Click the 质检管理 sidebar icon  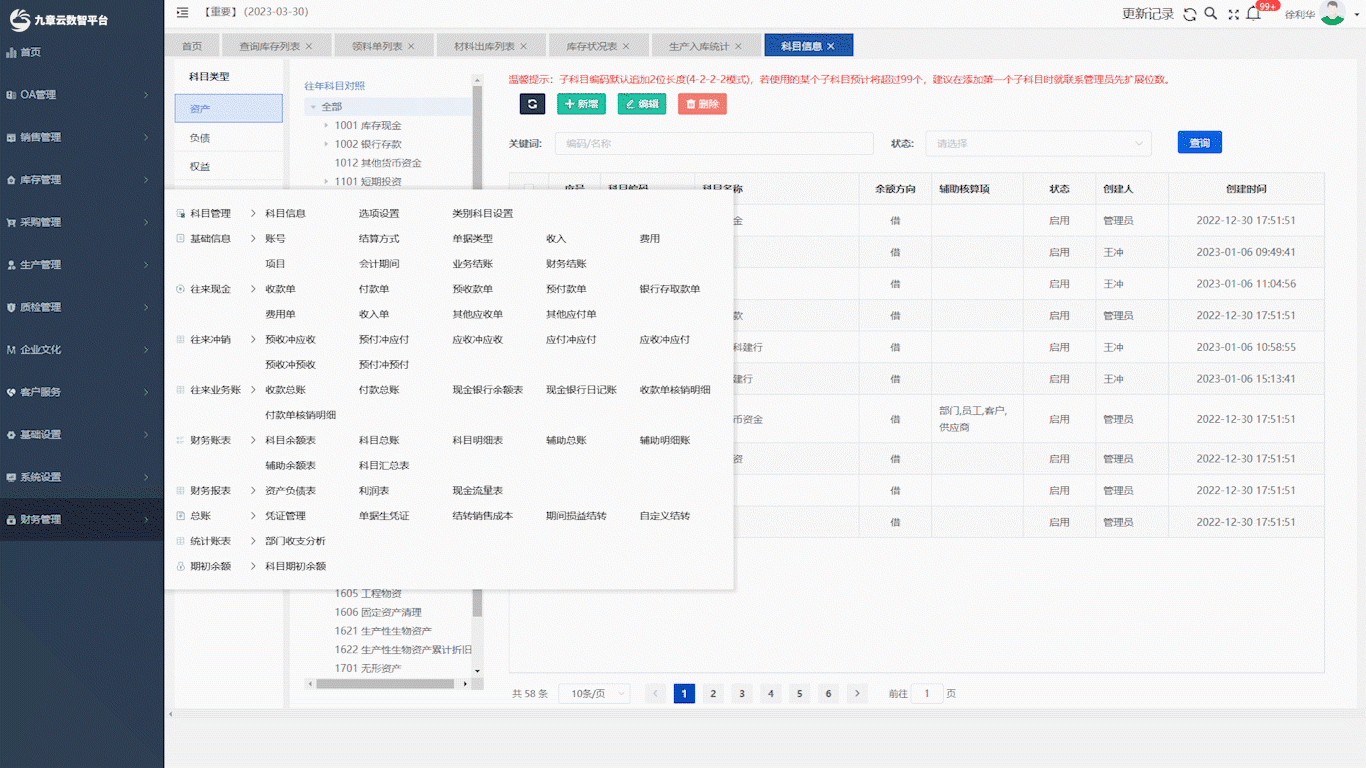point(11,307)
